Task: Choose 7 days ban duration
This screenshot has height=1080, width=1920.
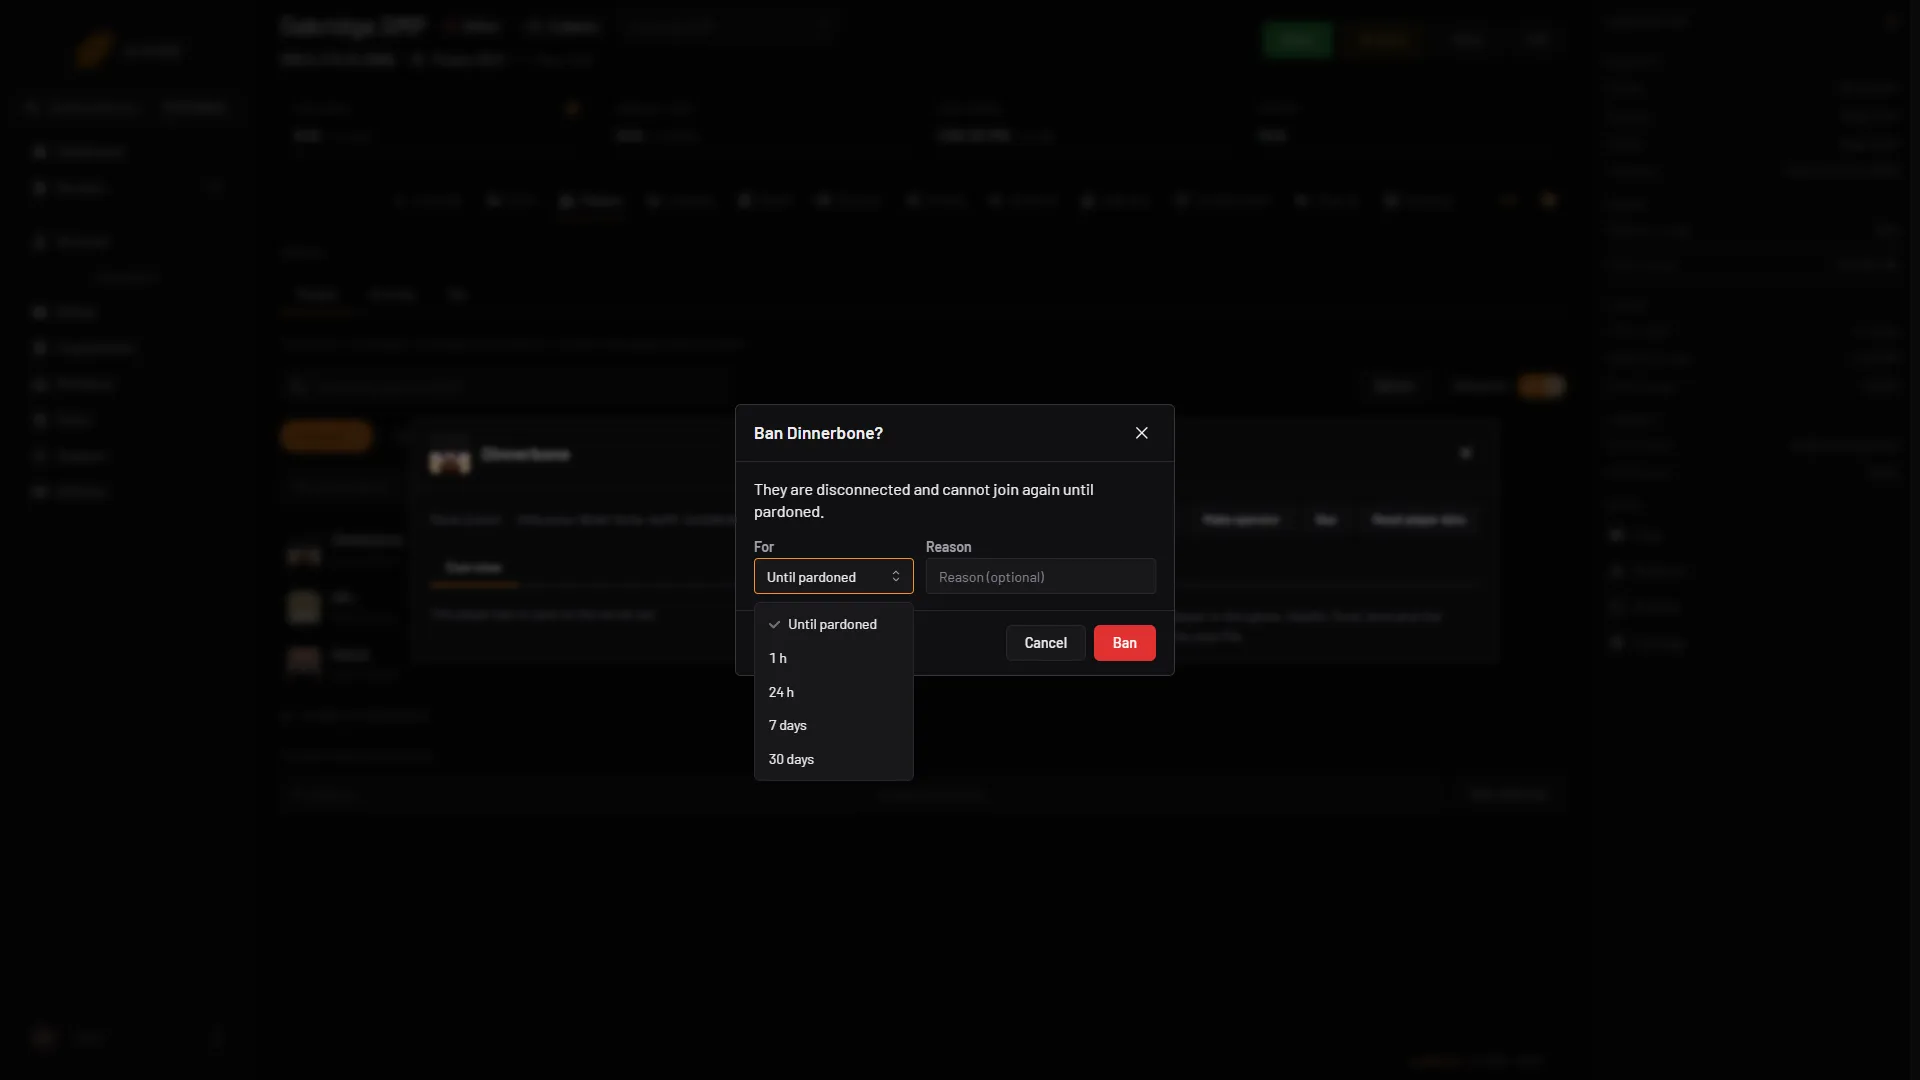Action: [x=833, y=725]
